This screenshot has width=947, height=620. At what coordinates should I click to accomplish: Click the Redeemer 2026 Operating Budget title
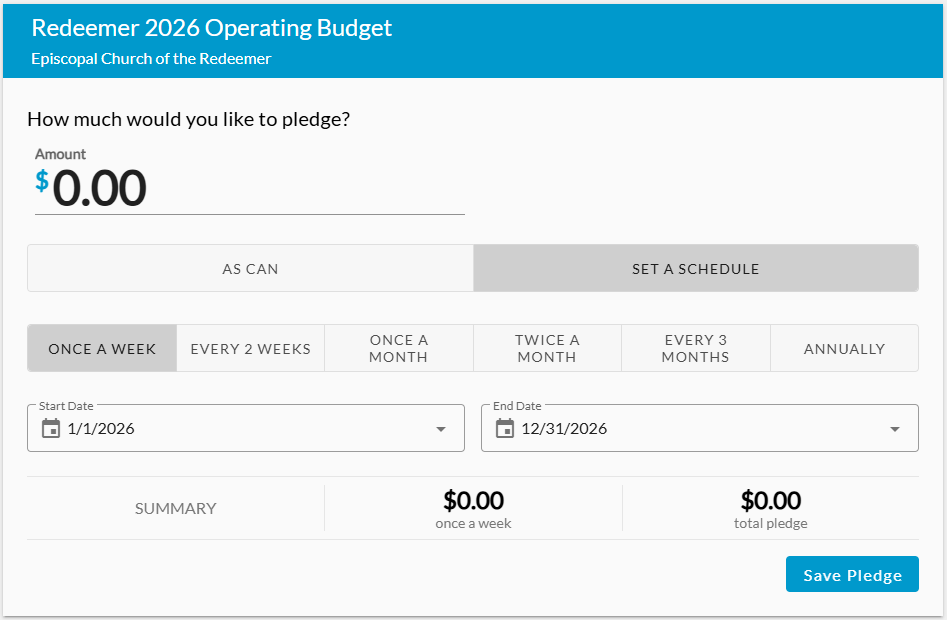[x=212, y=28]
